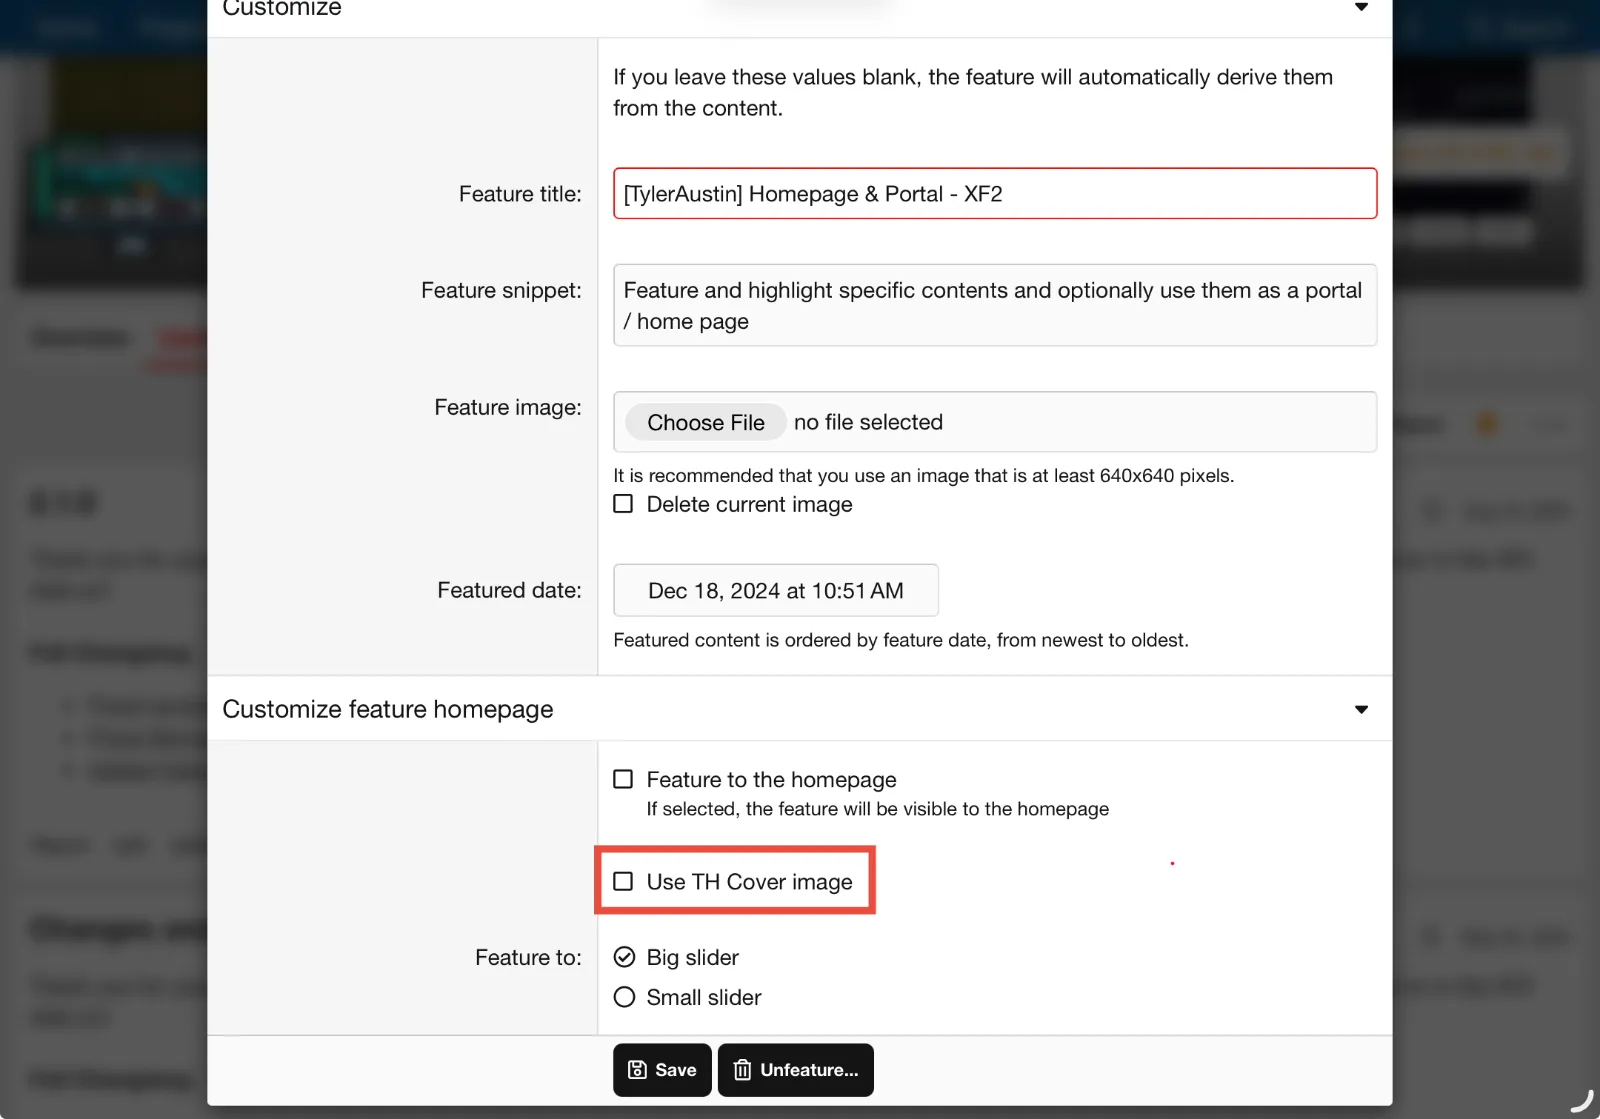Focus the Feature title text field
Screen dimensions: 1600x1119
[994, 194]
